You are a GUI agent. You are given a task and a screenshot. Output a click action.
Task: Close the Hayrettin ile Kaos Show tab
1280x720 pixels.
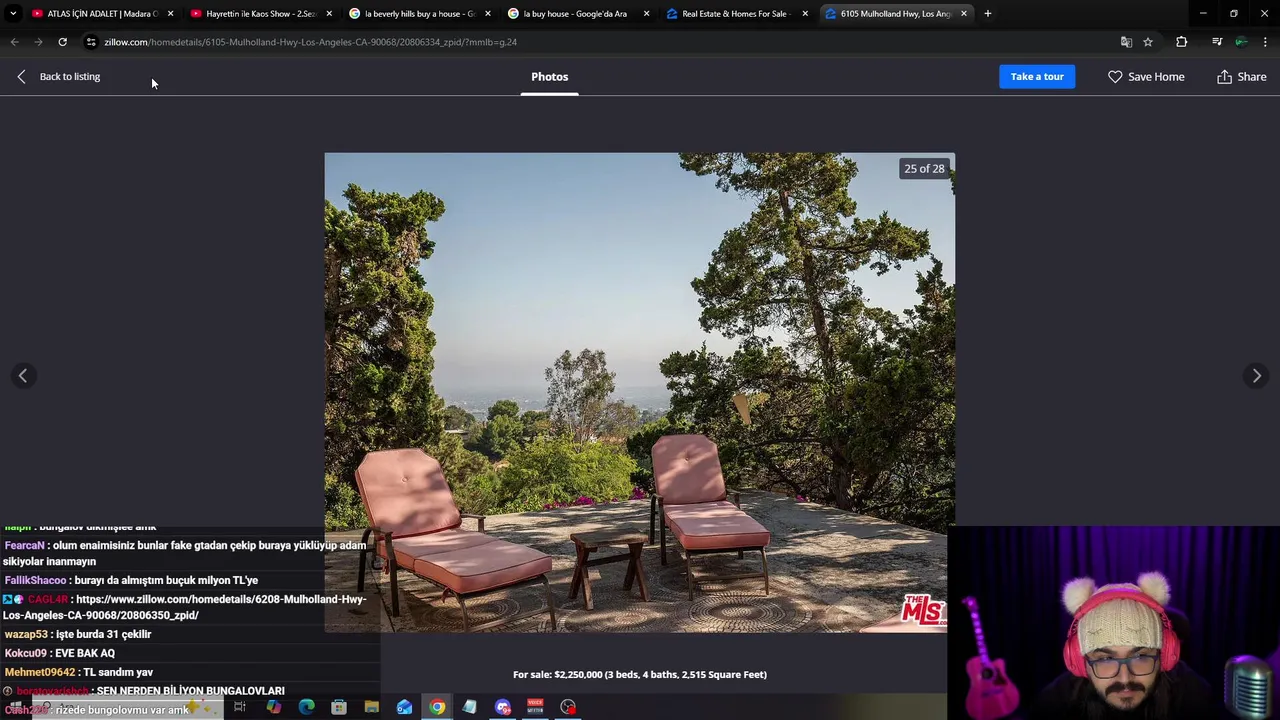[x=329, y=14]
